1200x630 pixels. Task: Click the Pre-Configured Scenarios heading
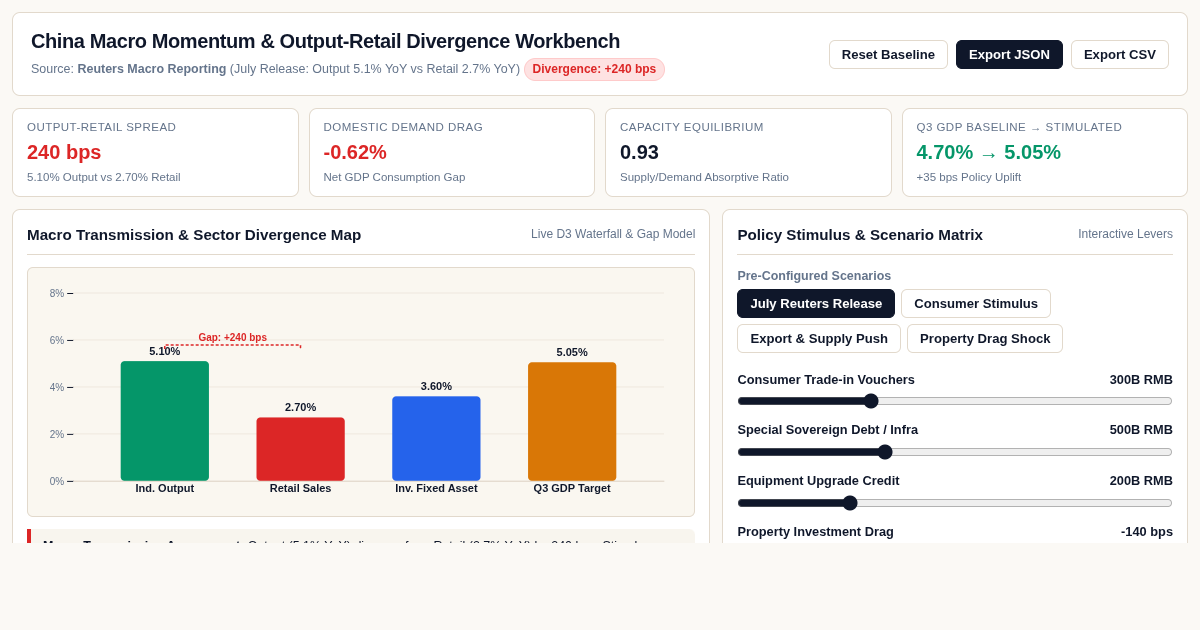coord(814,276)
